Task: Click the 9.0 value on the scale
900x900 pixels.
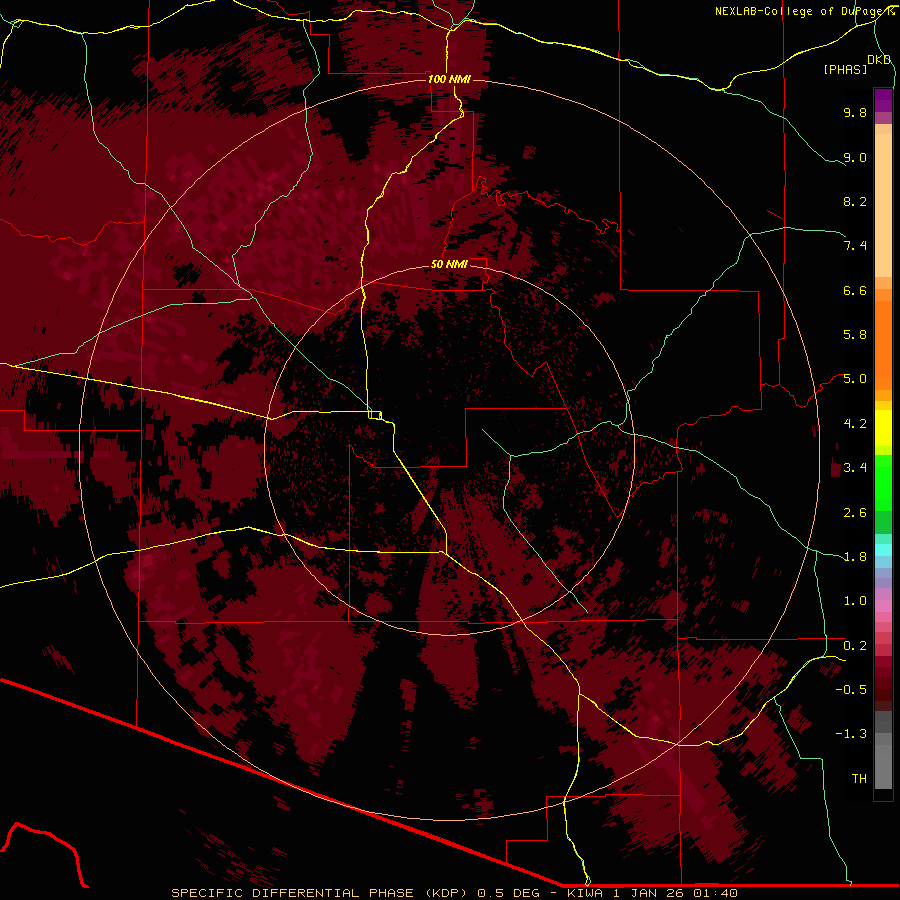Action: pyautogui.click(x=855, y=157)
